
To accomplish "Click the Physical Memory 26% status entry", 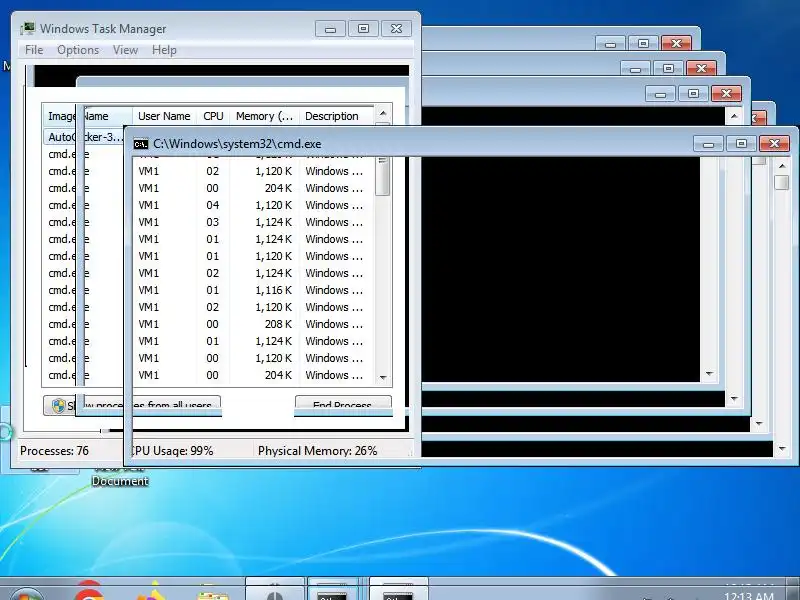I will coord(317,451).
